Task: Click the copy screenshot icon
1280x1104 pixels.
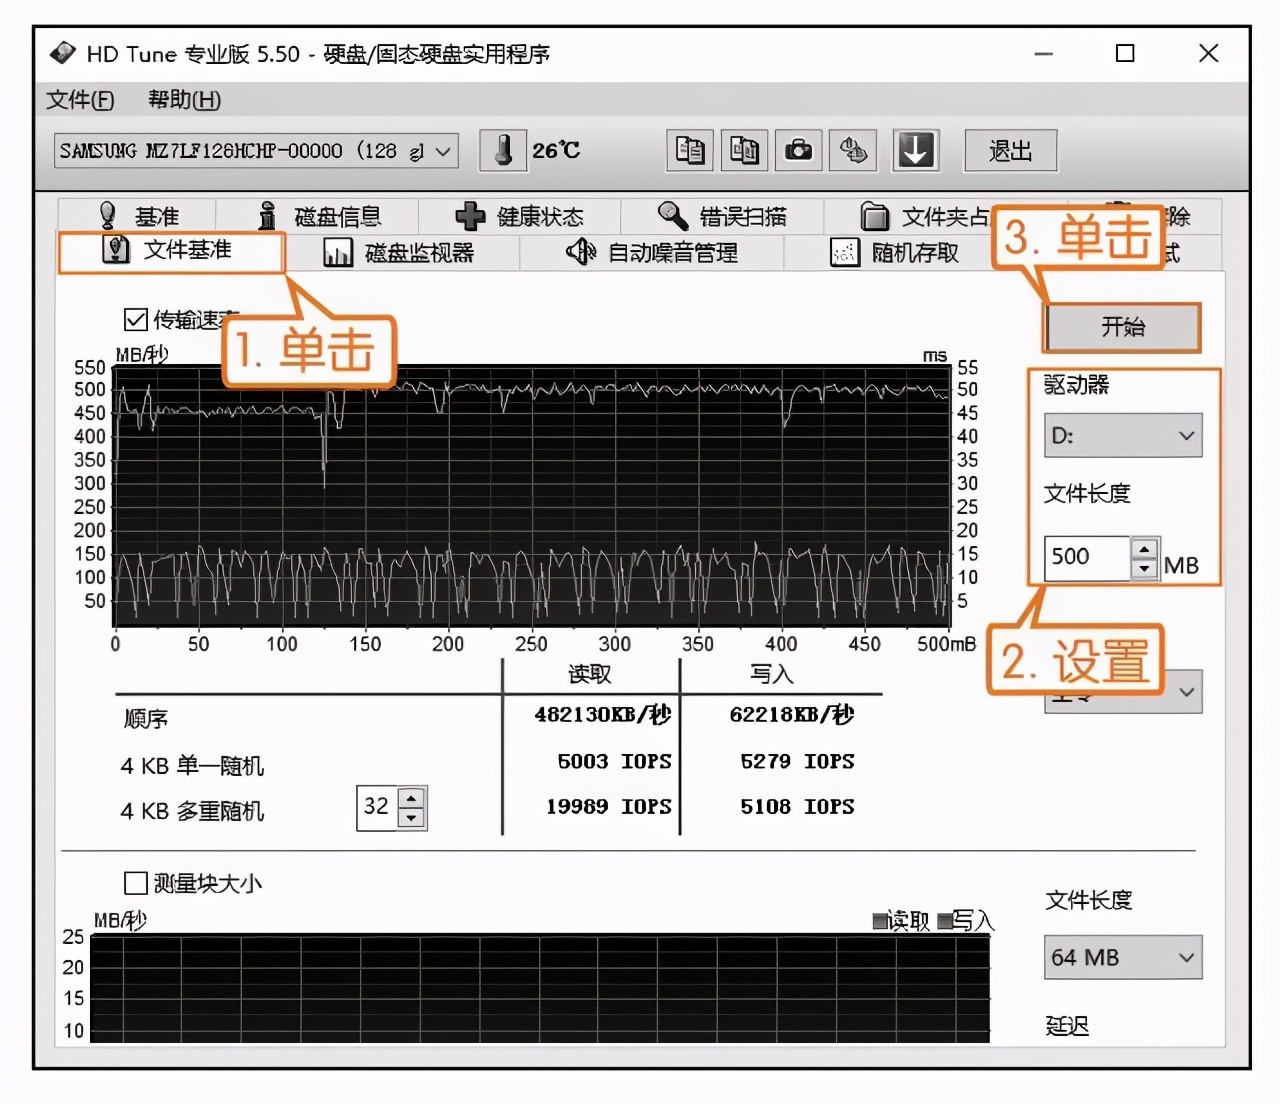Action: 744,151
